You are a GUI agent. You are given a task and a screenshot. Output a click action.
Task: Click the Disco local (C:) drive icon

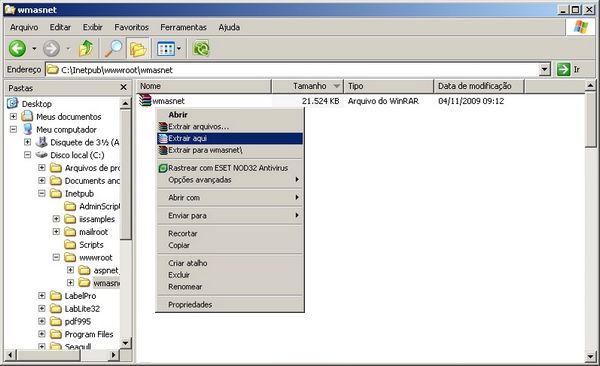pos(42,155)
